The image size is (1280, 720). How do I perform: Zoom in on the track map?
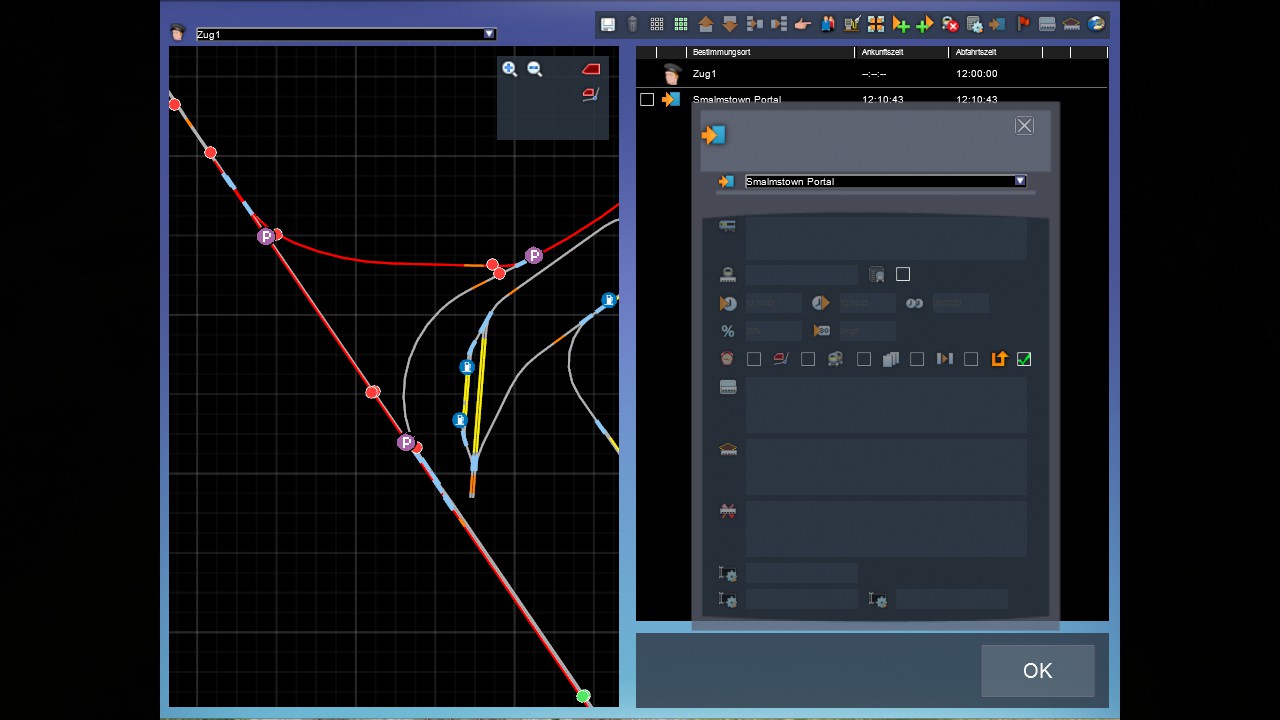[x=510, y=69]
